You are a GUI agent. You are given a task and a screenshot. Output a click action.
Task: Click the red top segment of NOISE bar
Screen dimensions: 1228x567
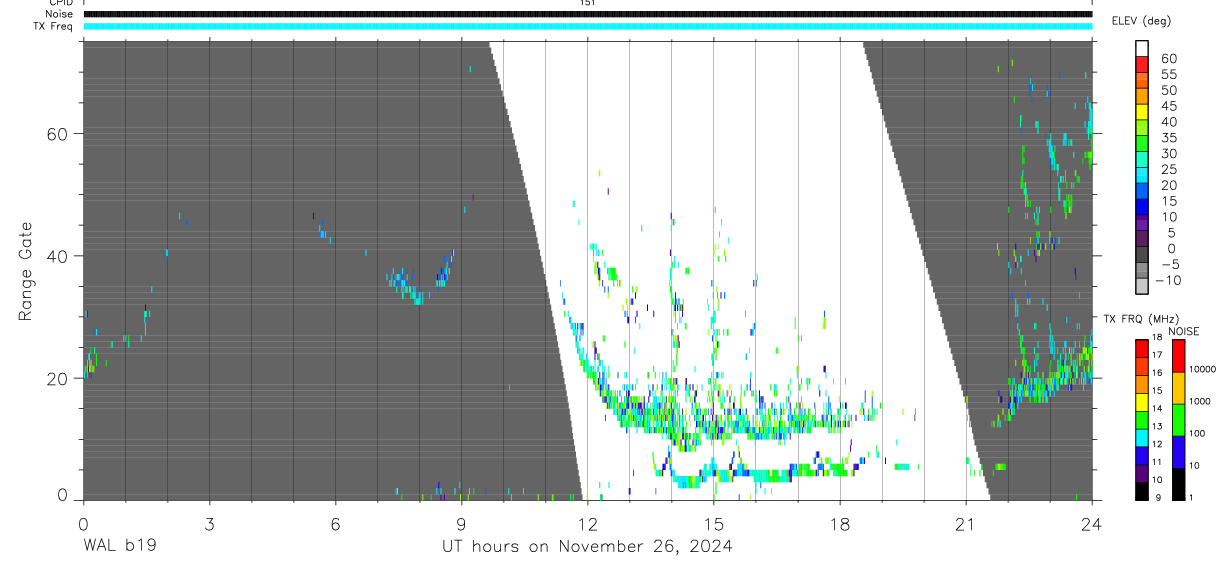(x=1178, y=355)
